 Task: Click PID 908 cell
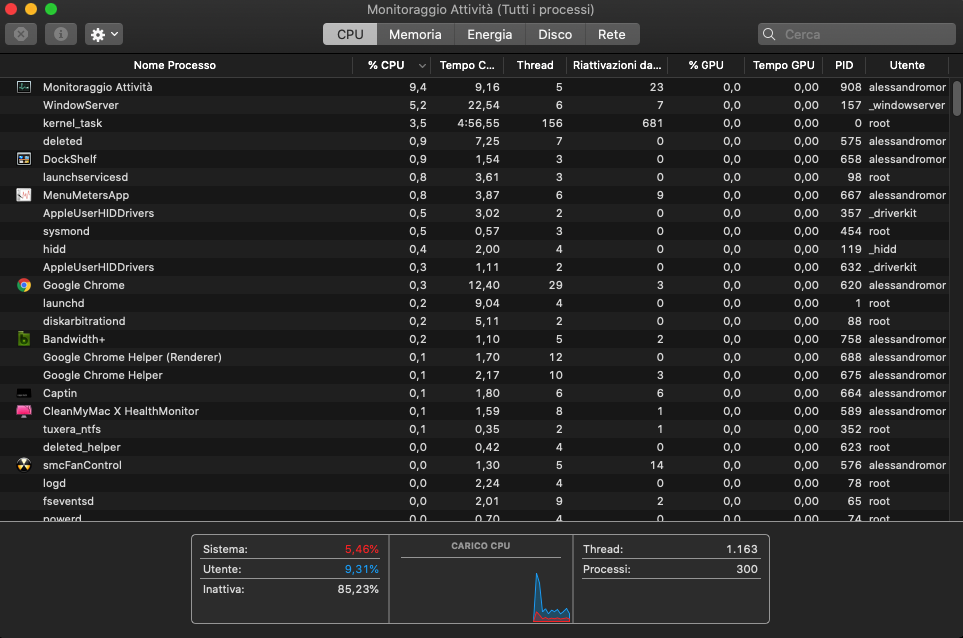851,87
